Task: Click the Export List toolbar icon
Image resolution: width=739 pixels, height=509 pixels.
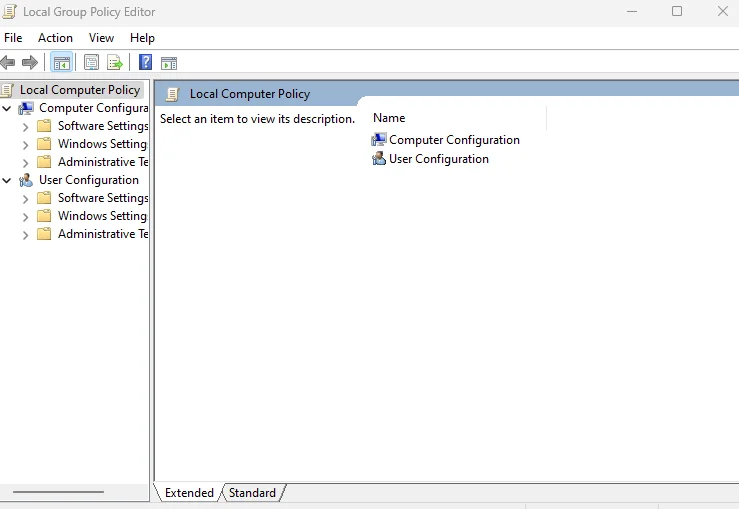Action: tap(115, 63)
